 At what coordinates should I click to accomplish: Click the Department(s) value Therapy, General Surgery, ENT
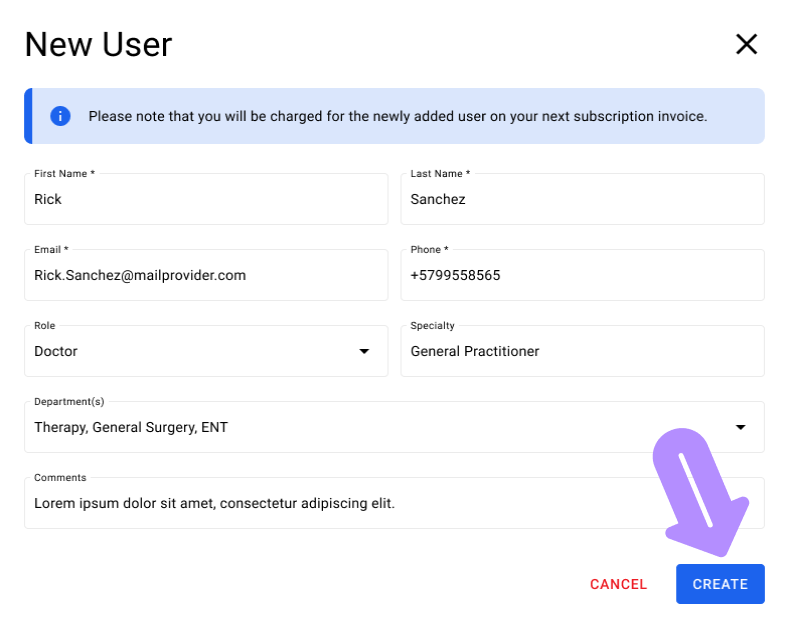coord(131,427)
